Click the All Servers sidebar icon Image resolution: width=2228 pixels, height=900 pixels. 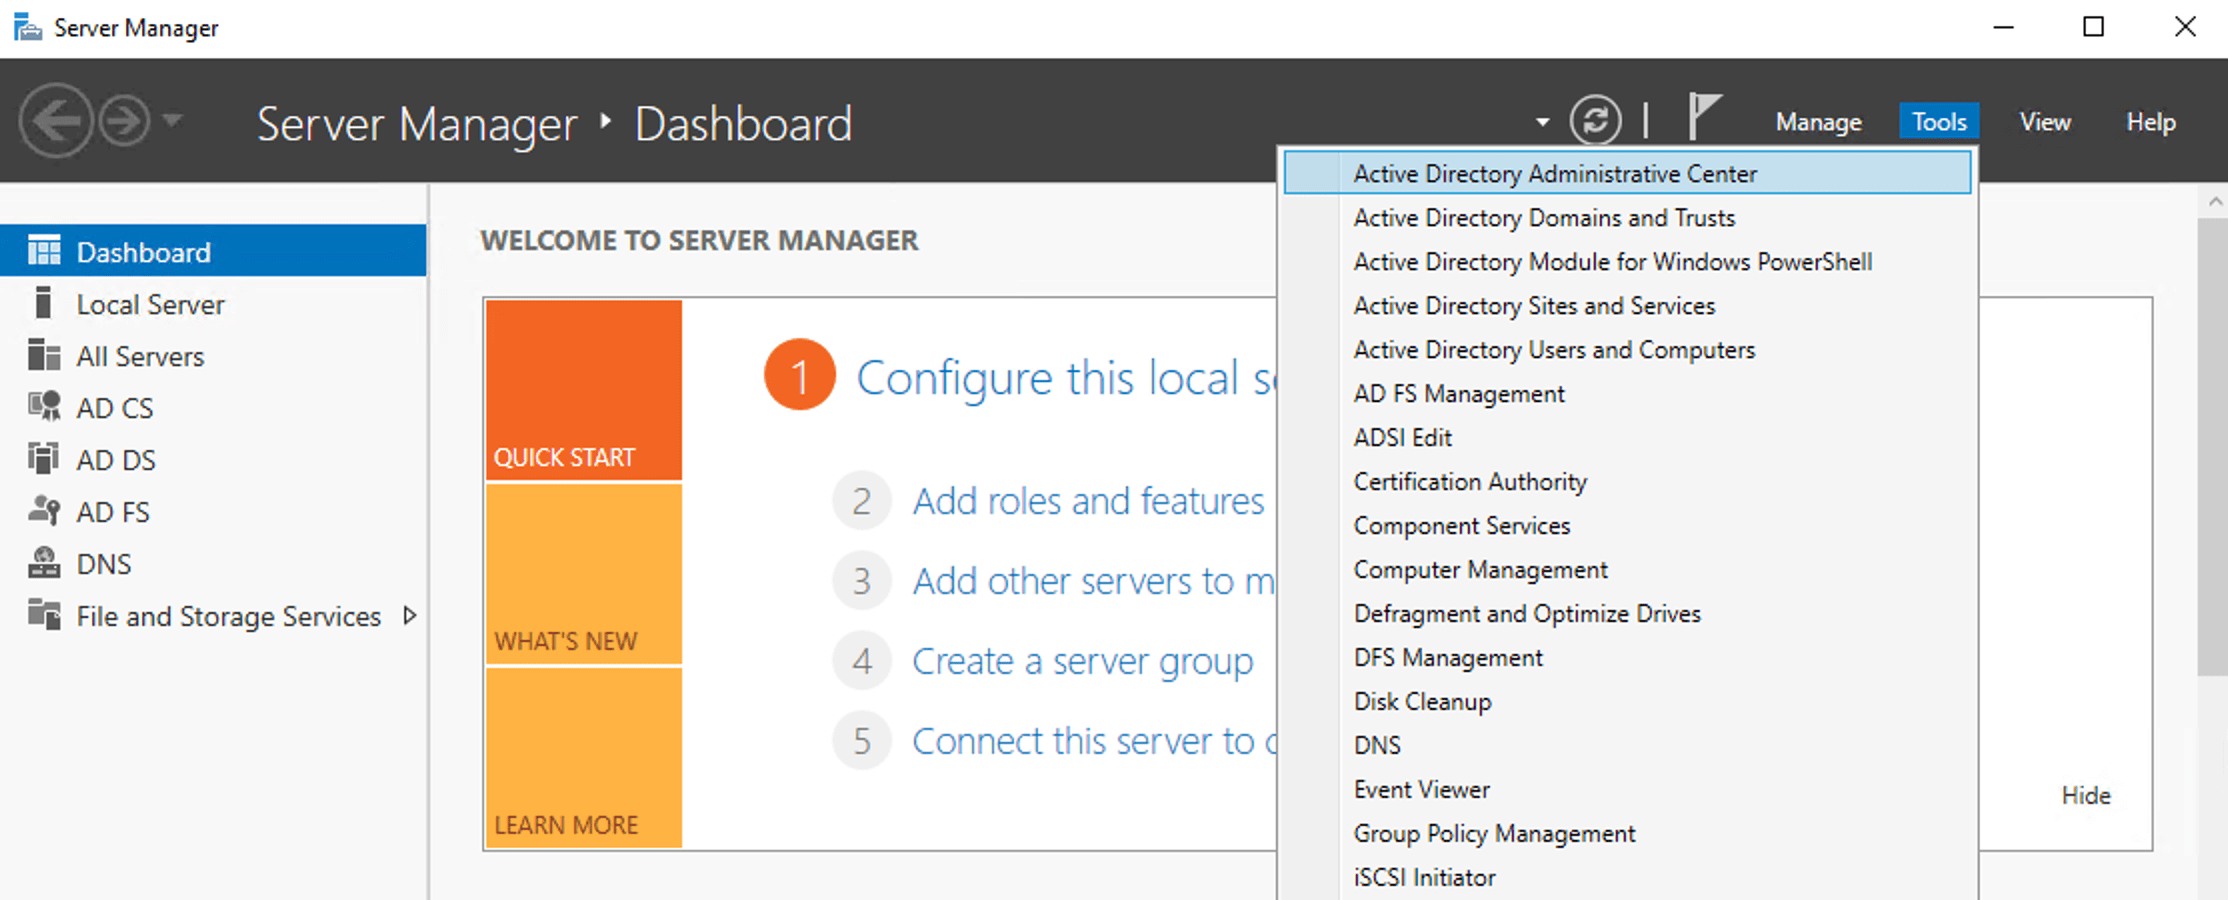coord(44,355)
